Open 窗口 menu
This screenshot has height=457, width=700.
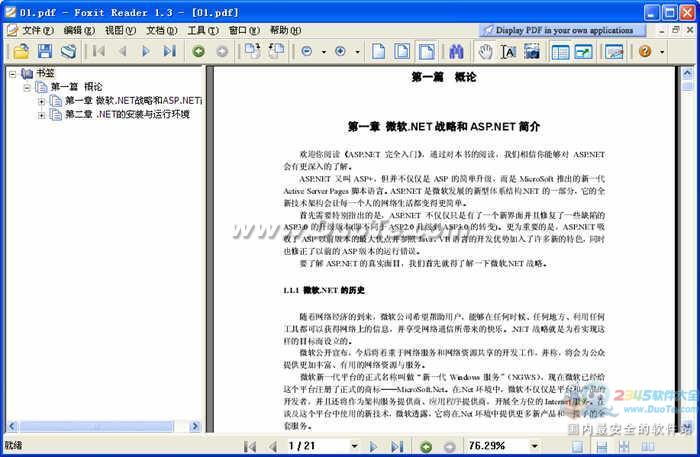click(244, 30)
